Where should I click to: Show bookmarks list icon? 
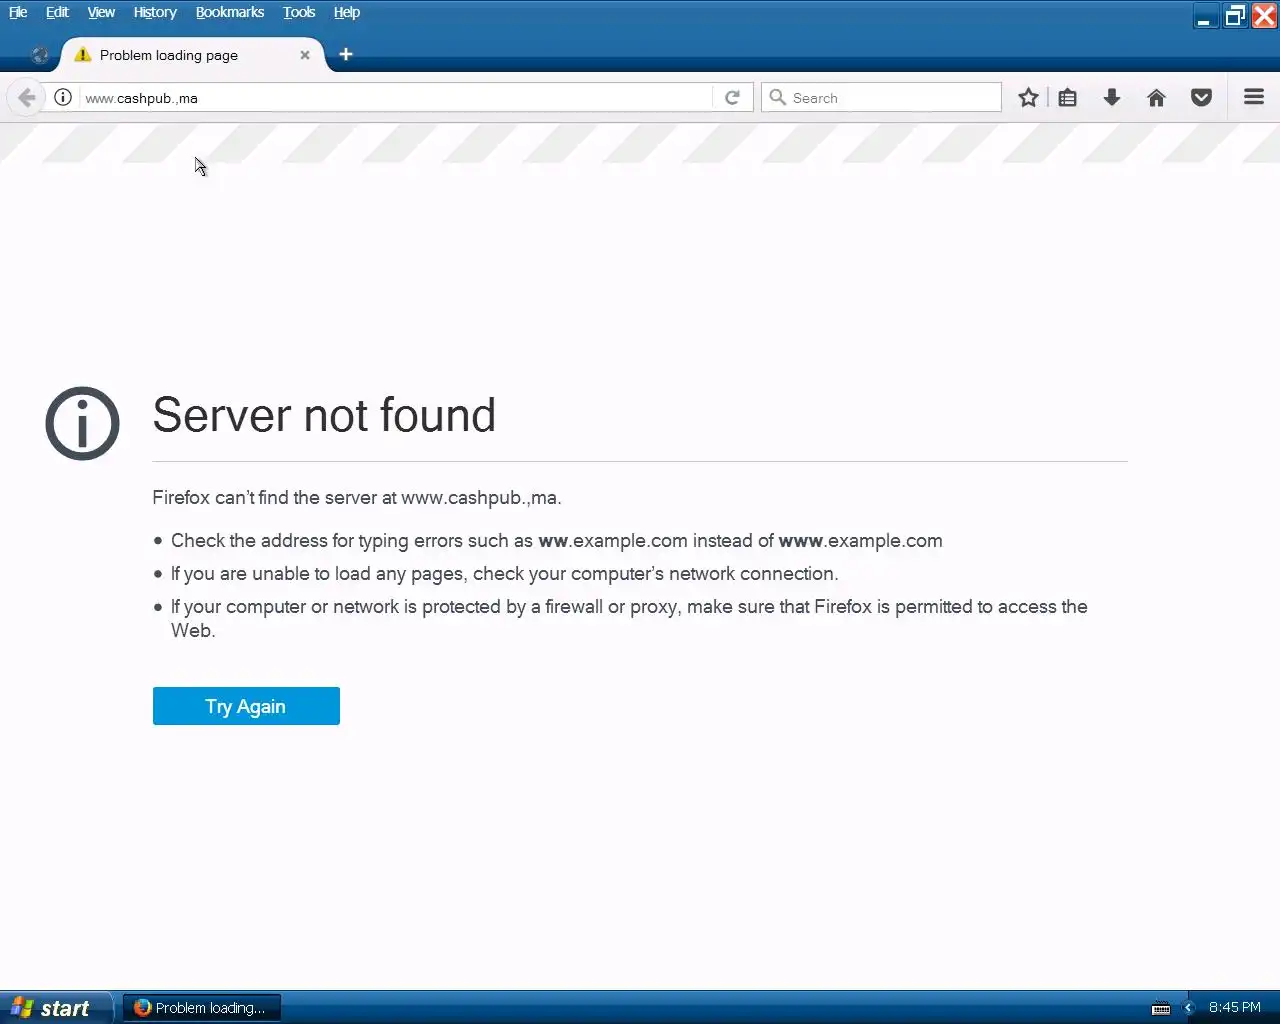pyautogui.click(x=1068, y=97)
